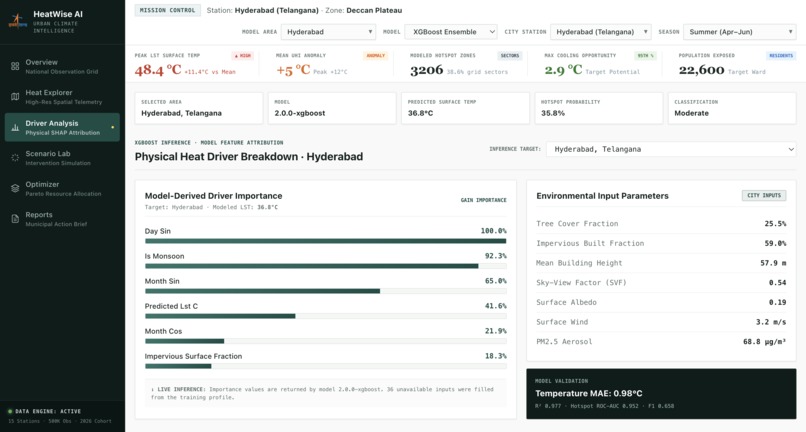Viewport: 806px width, 432px height.
Task: Click the Live Inference note
Action: click(325, 393)
